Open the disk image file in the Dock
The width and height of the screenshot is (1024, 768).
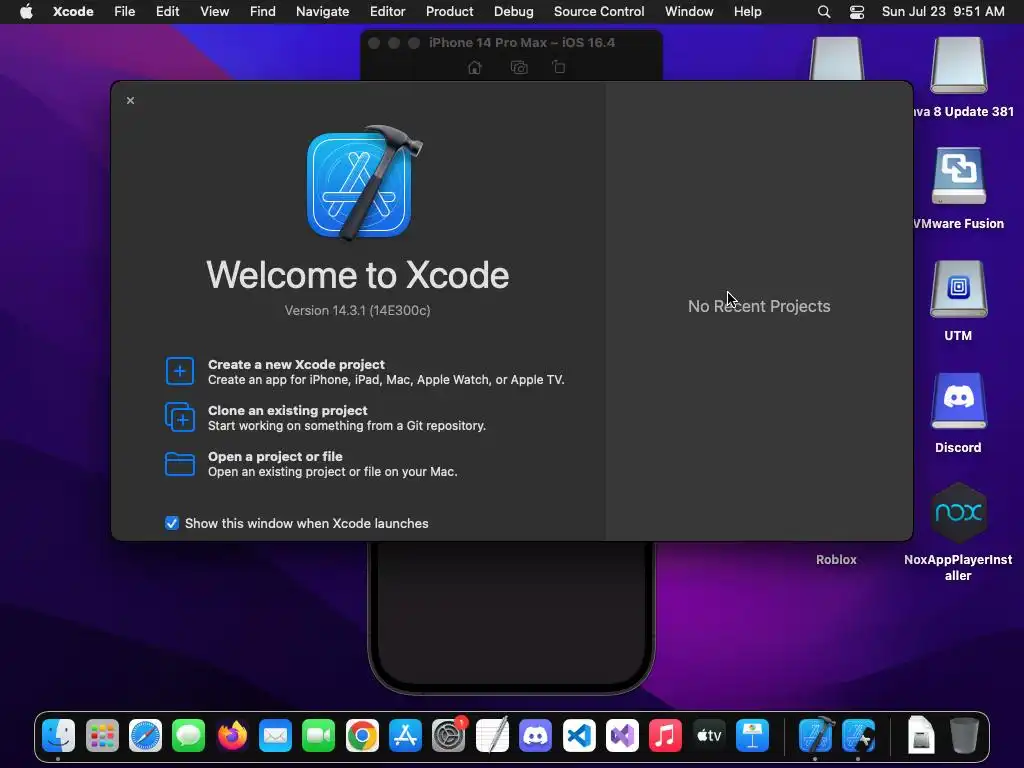[921, 735]
